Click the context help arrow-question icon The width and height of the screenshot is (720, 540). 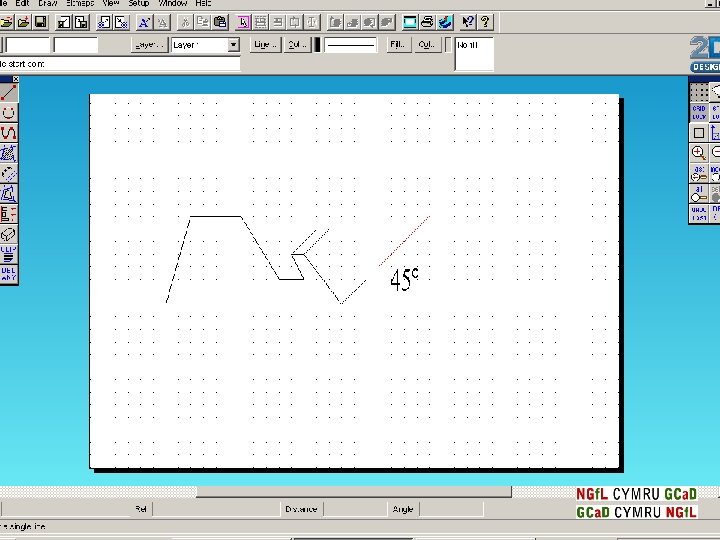(x=468, y=22)
